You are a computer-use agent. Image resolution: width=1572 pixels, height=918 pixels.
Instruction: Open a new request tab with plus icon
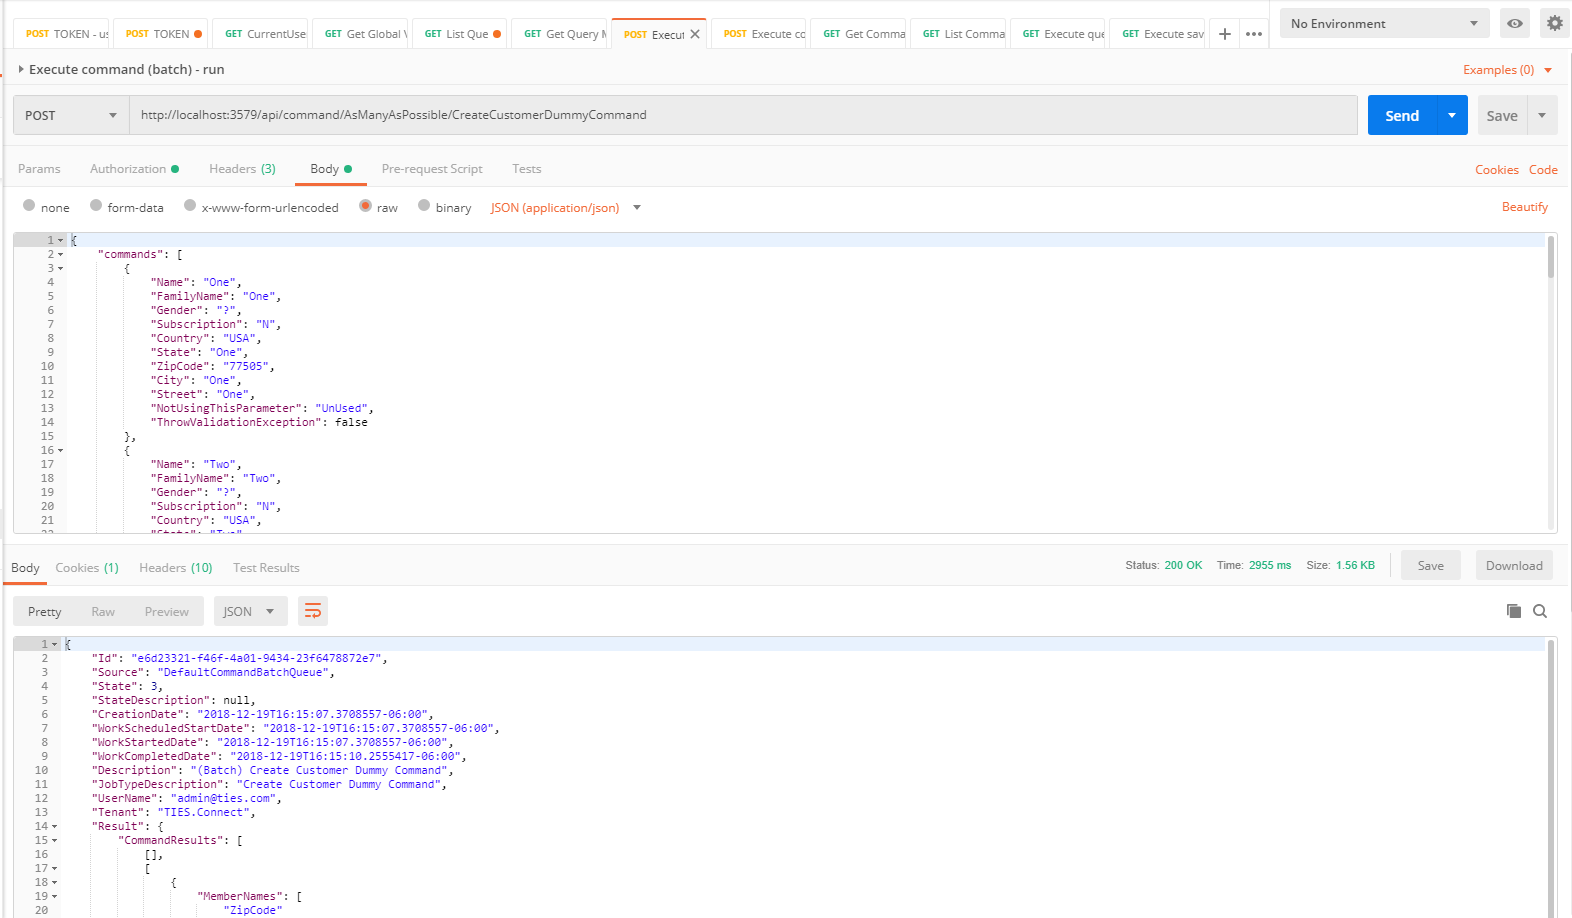[x=1224, y=34]
